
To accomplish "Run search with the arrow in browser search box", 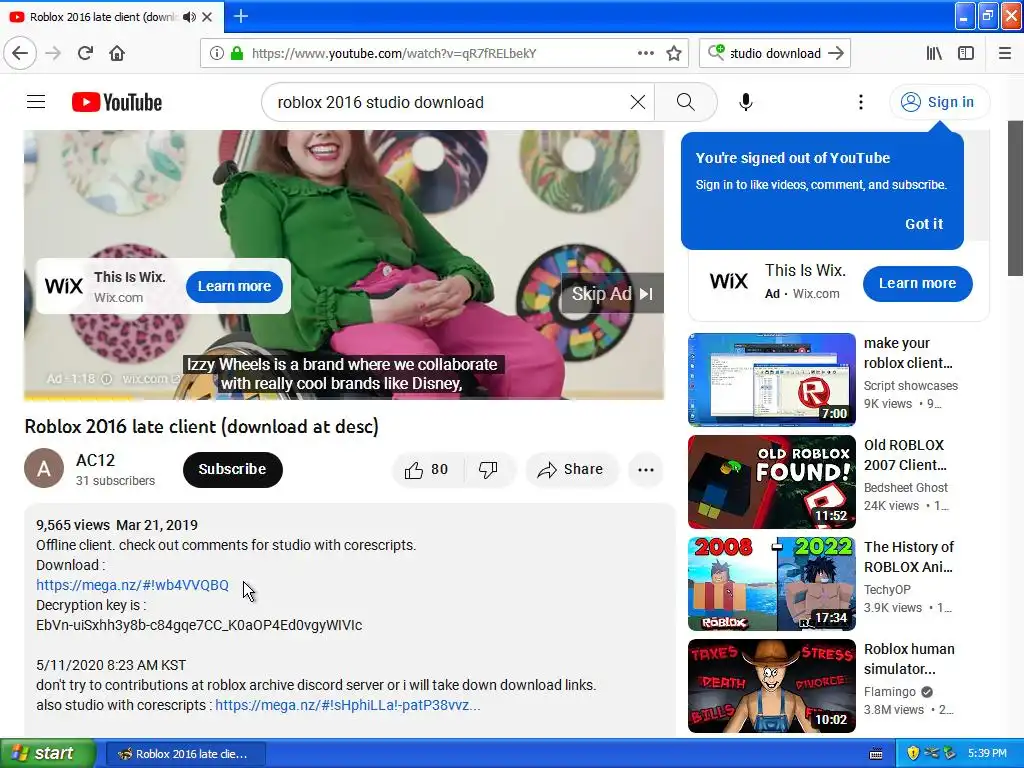I will click(x=836, y=53).
